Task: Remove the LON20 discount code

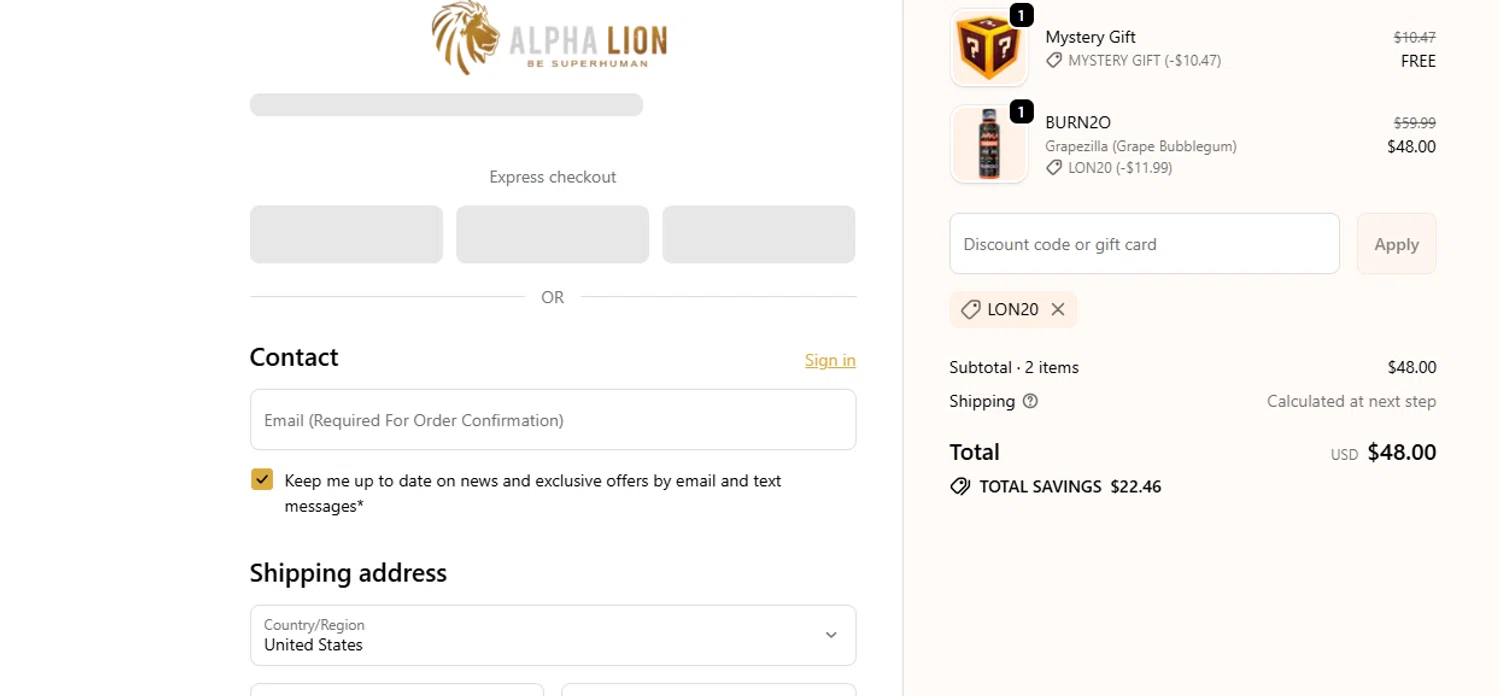Action: click(x=1058, y=310)
